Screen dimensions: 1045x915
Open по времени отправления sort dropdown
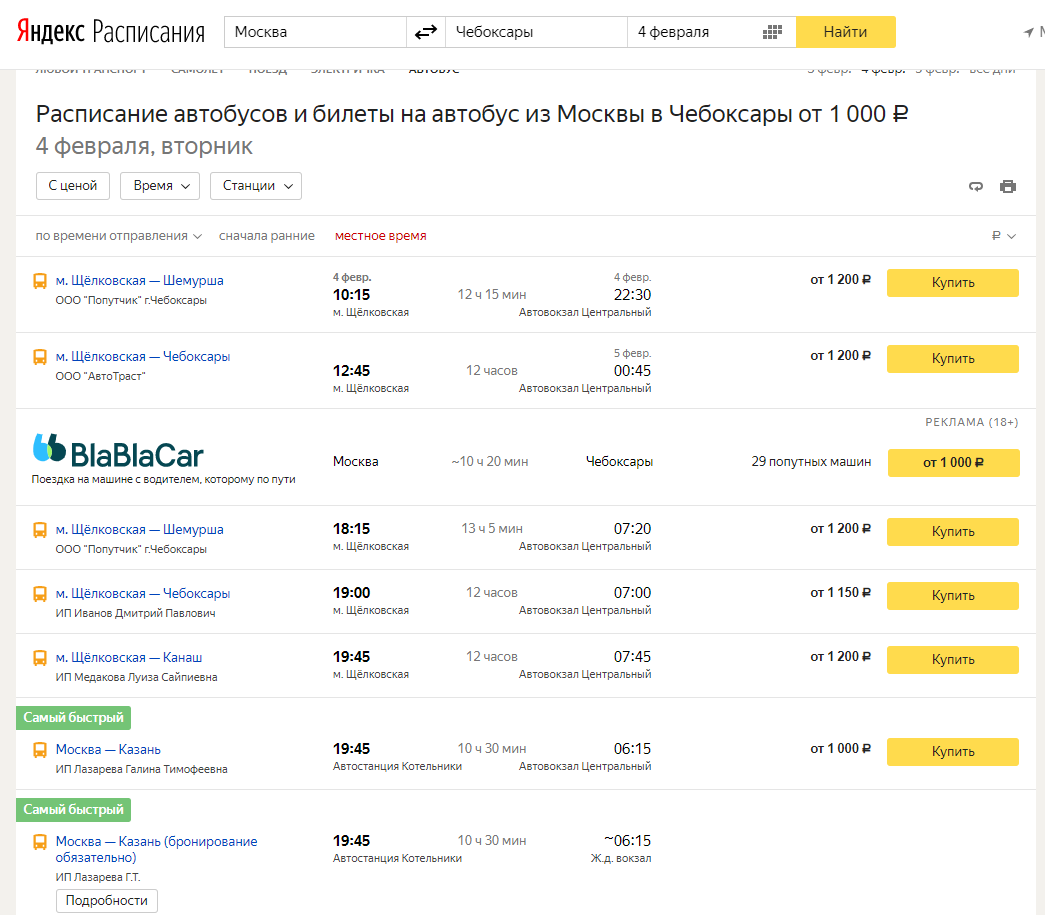click(x=119, y=236)
